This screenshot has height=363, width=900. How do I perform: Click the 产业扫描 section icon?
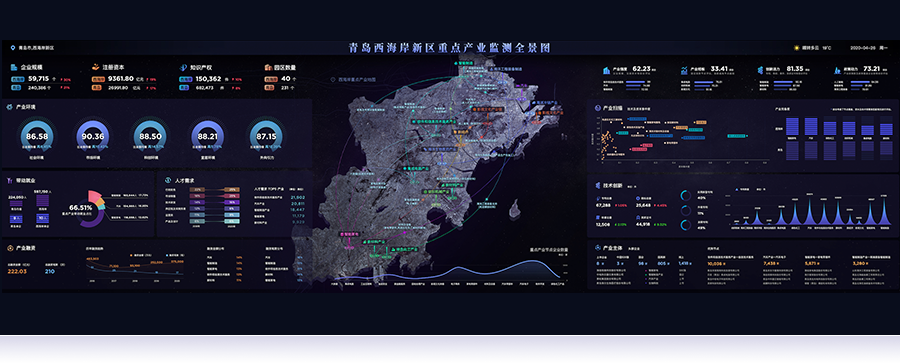pos(598,107)
